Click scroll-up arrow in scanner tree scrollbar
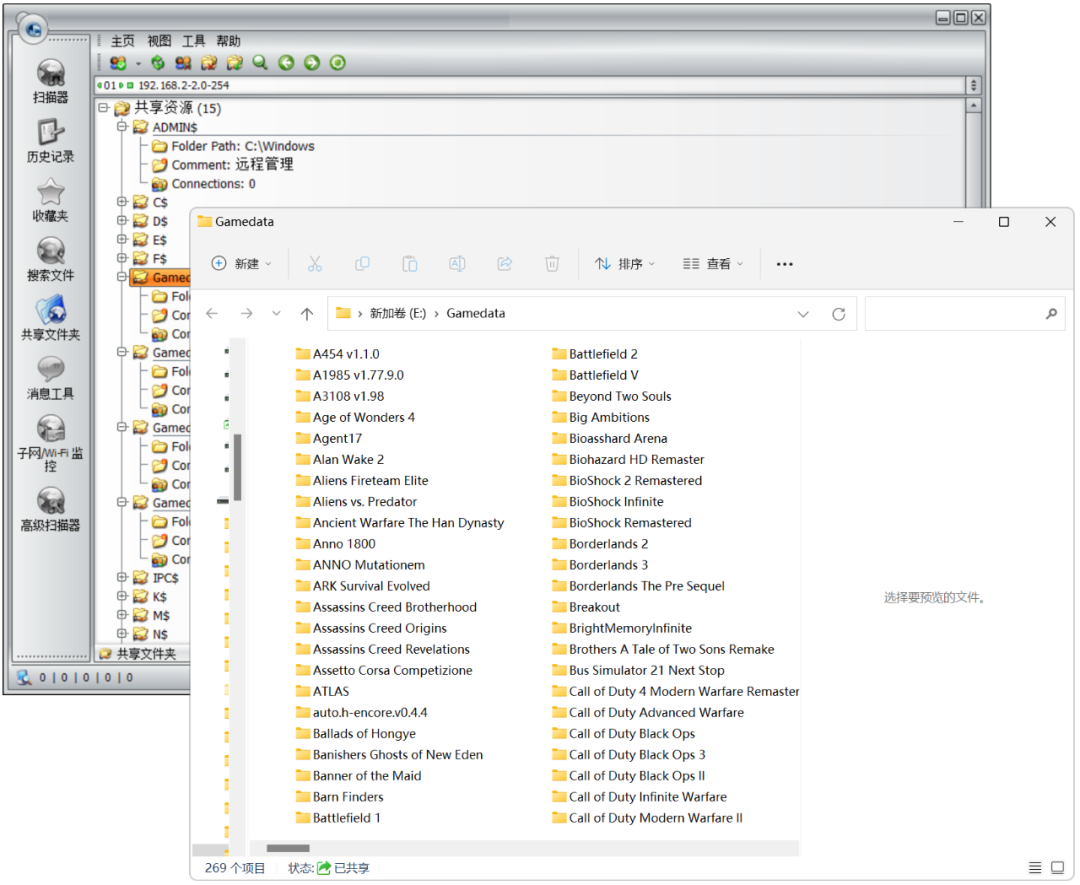The image size is (1080, 885). [973, 106]
